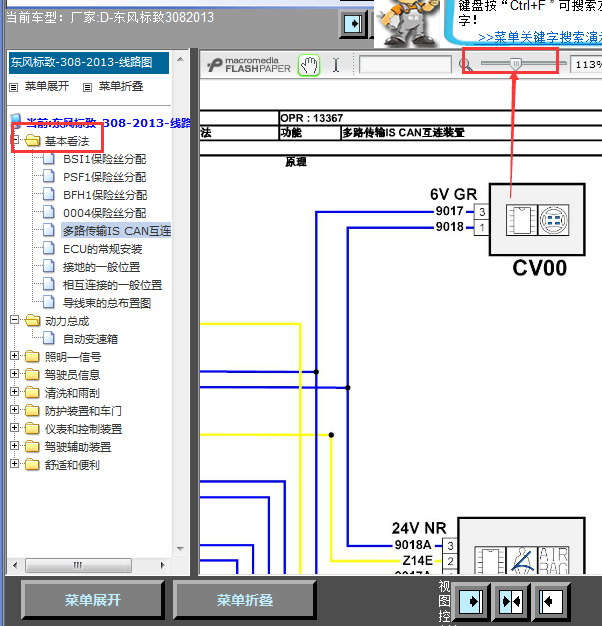The image size is (602, 626).
Task: Click the Z14E wire label
Action: point(418,561)
